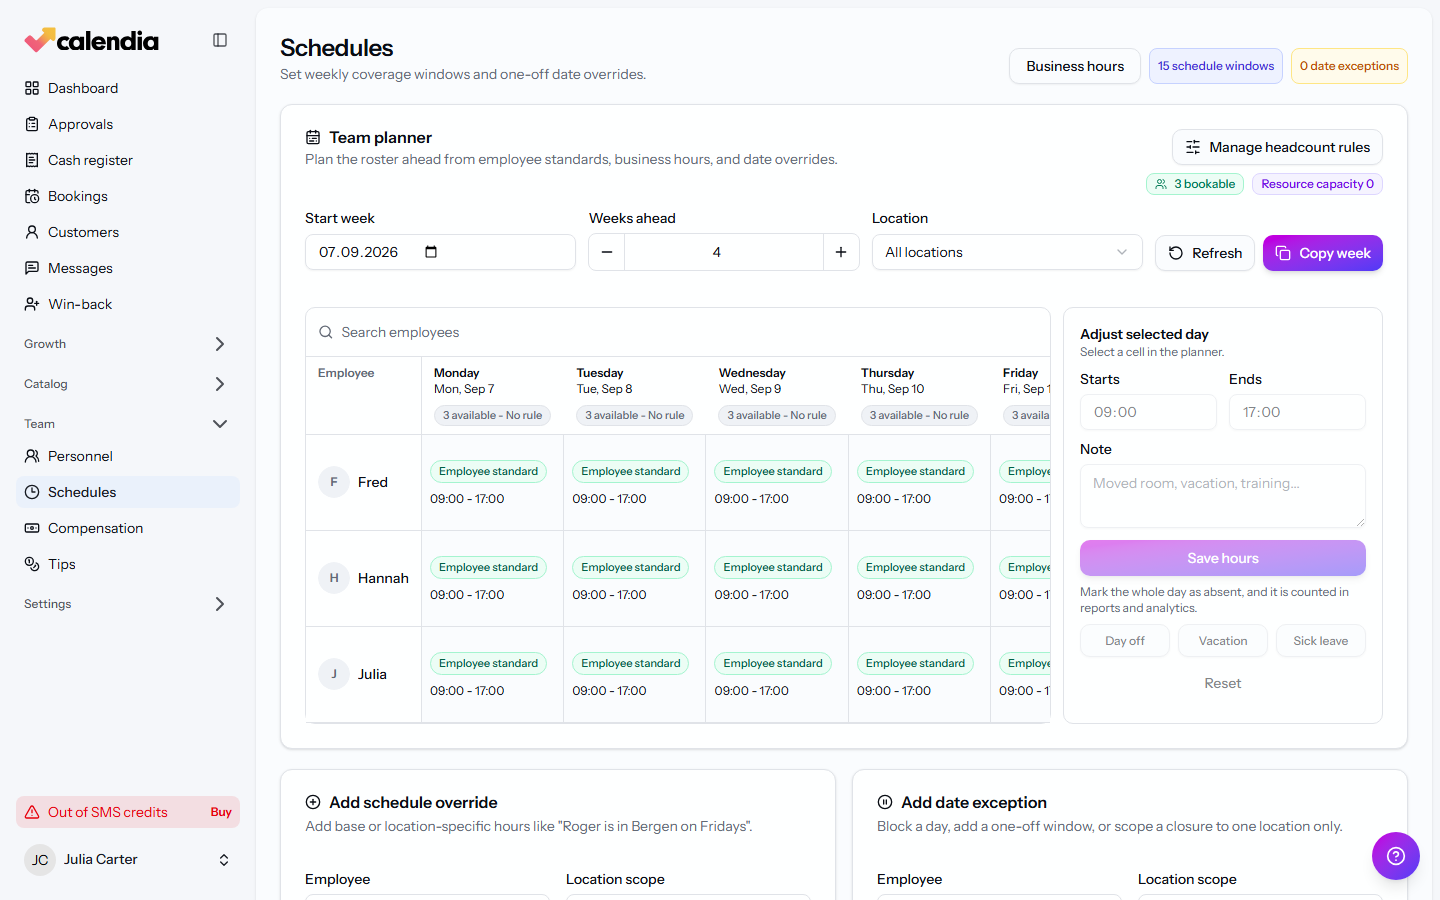Open Cash register
Image resolution: width=1440 pixels, height=900 pixels.
point(128,160)
